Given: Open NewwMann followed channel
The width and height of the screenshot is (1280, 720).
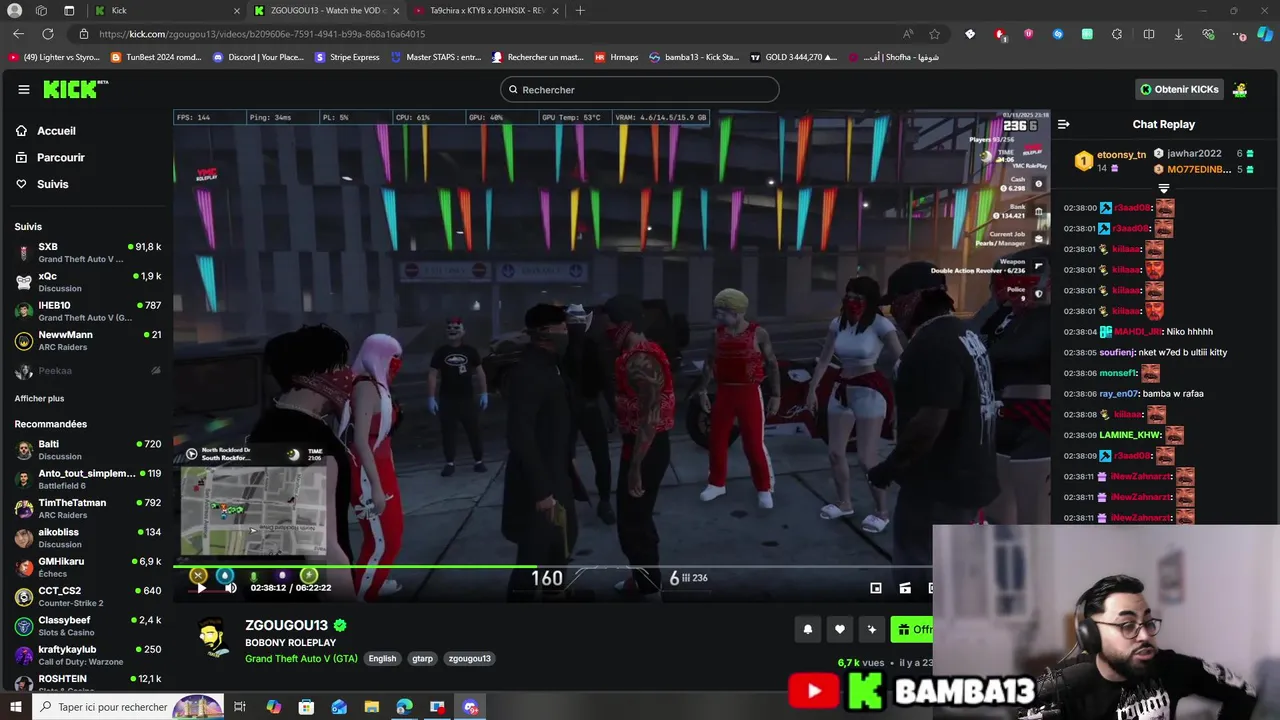Looking at the screenshot, I should (87, 341).
